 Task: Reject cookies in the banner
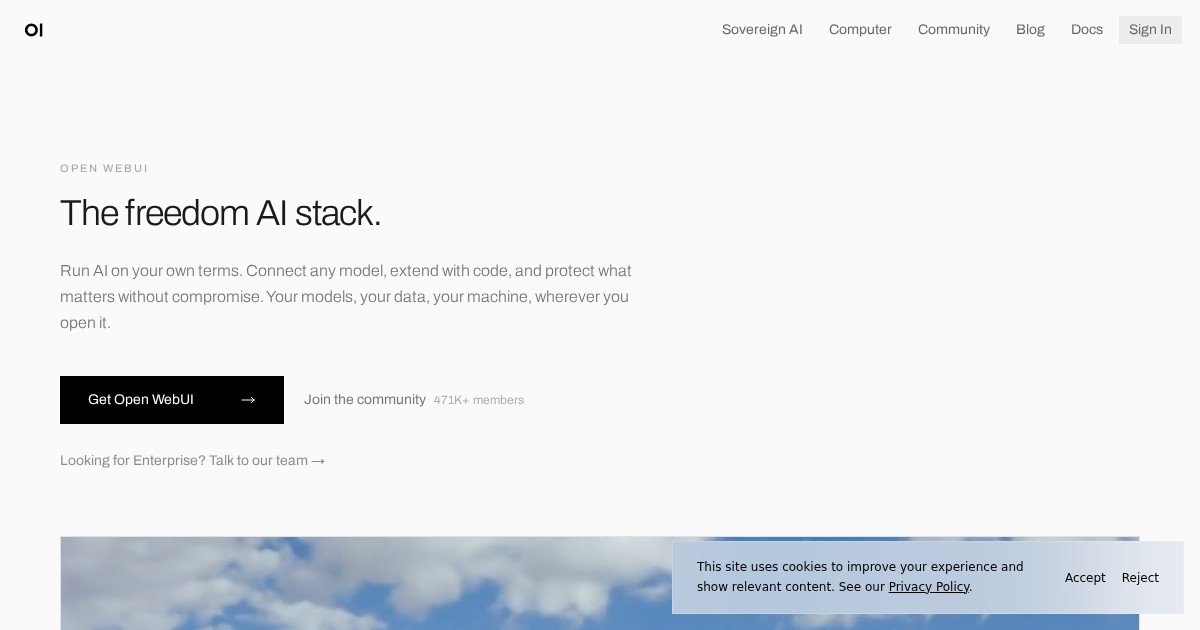pos(1140,578)
